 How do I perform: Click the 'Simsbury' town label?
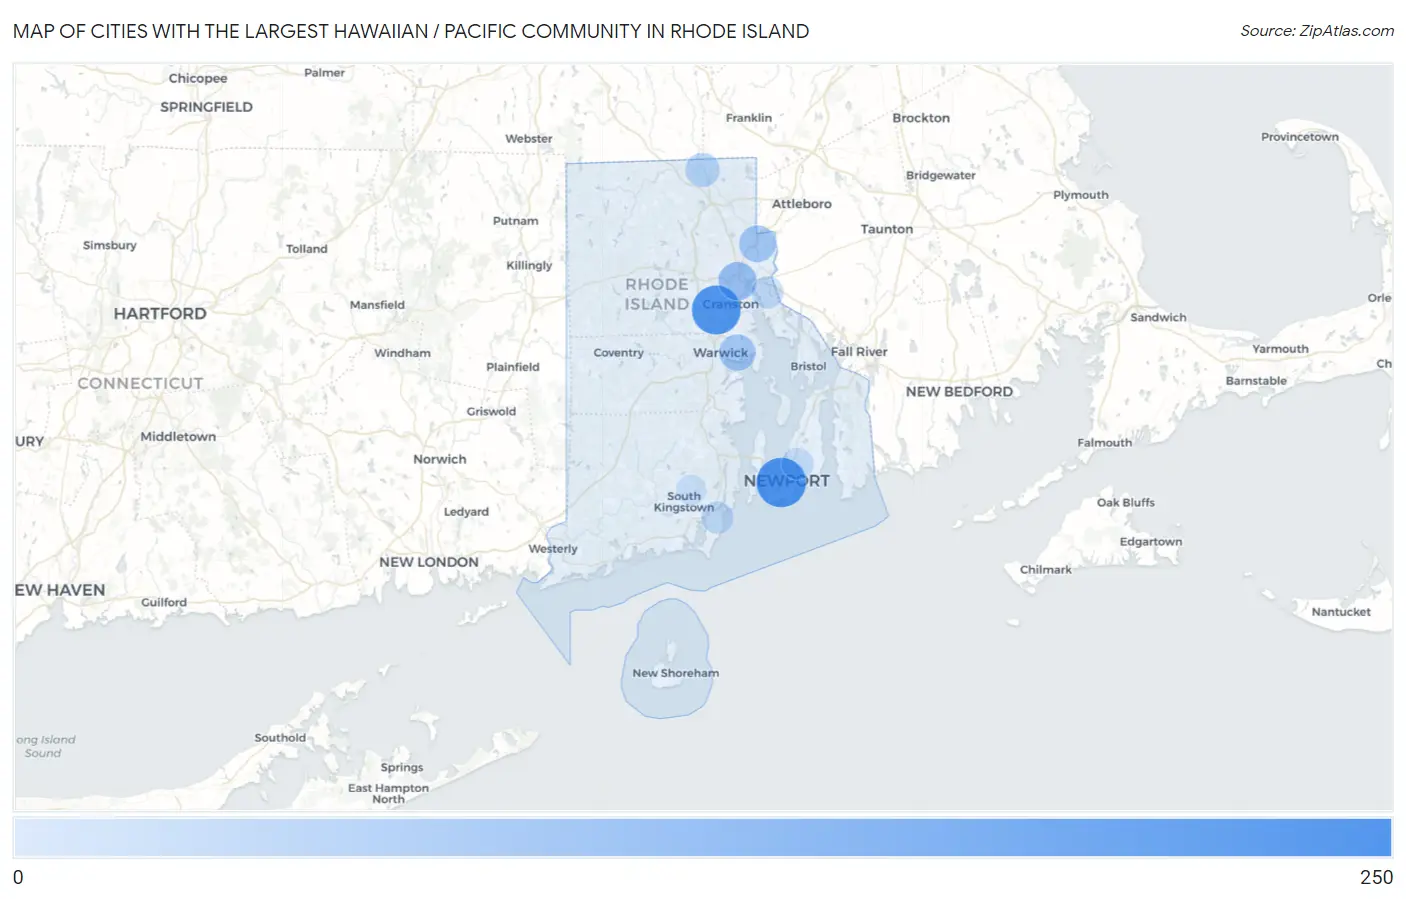coord(109,245)
